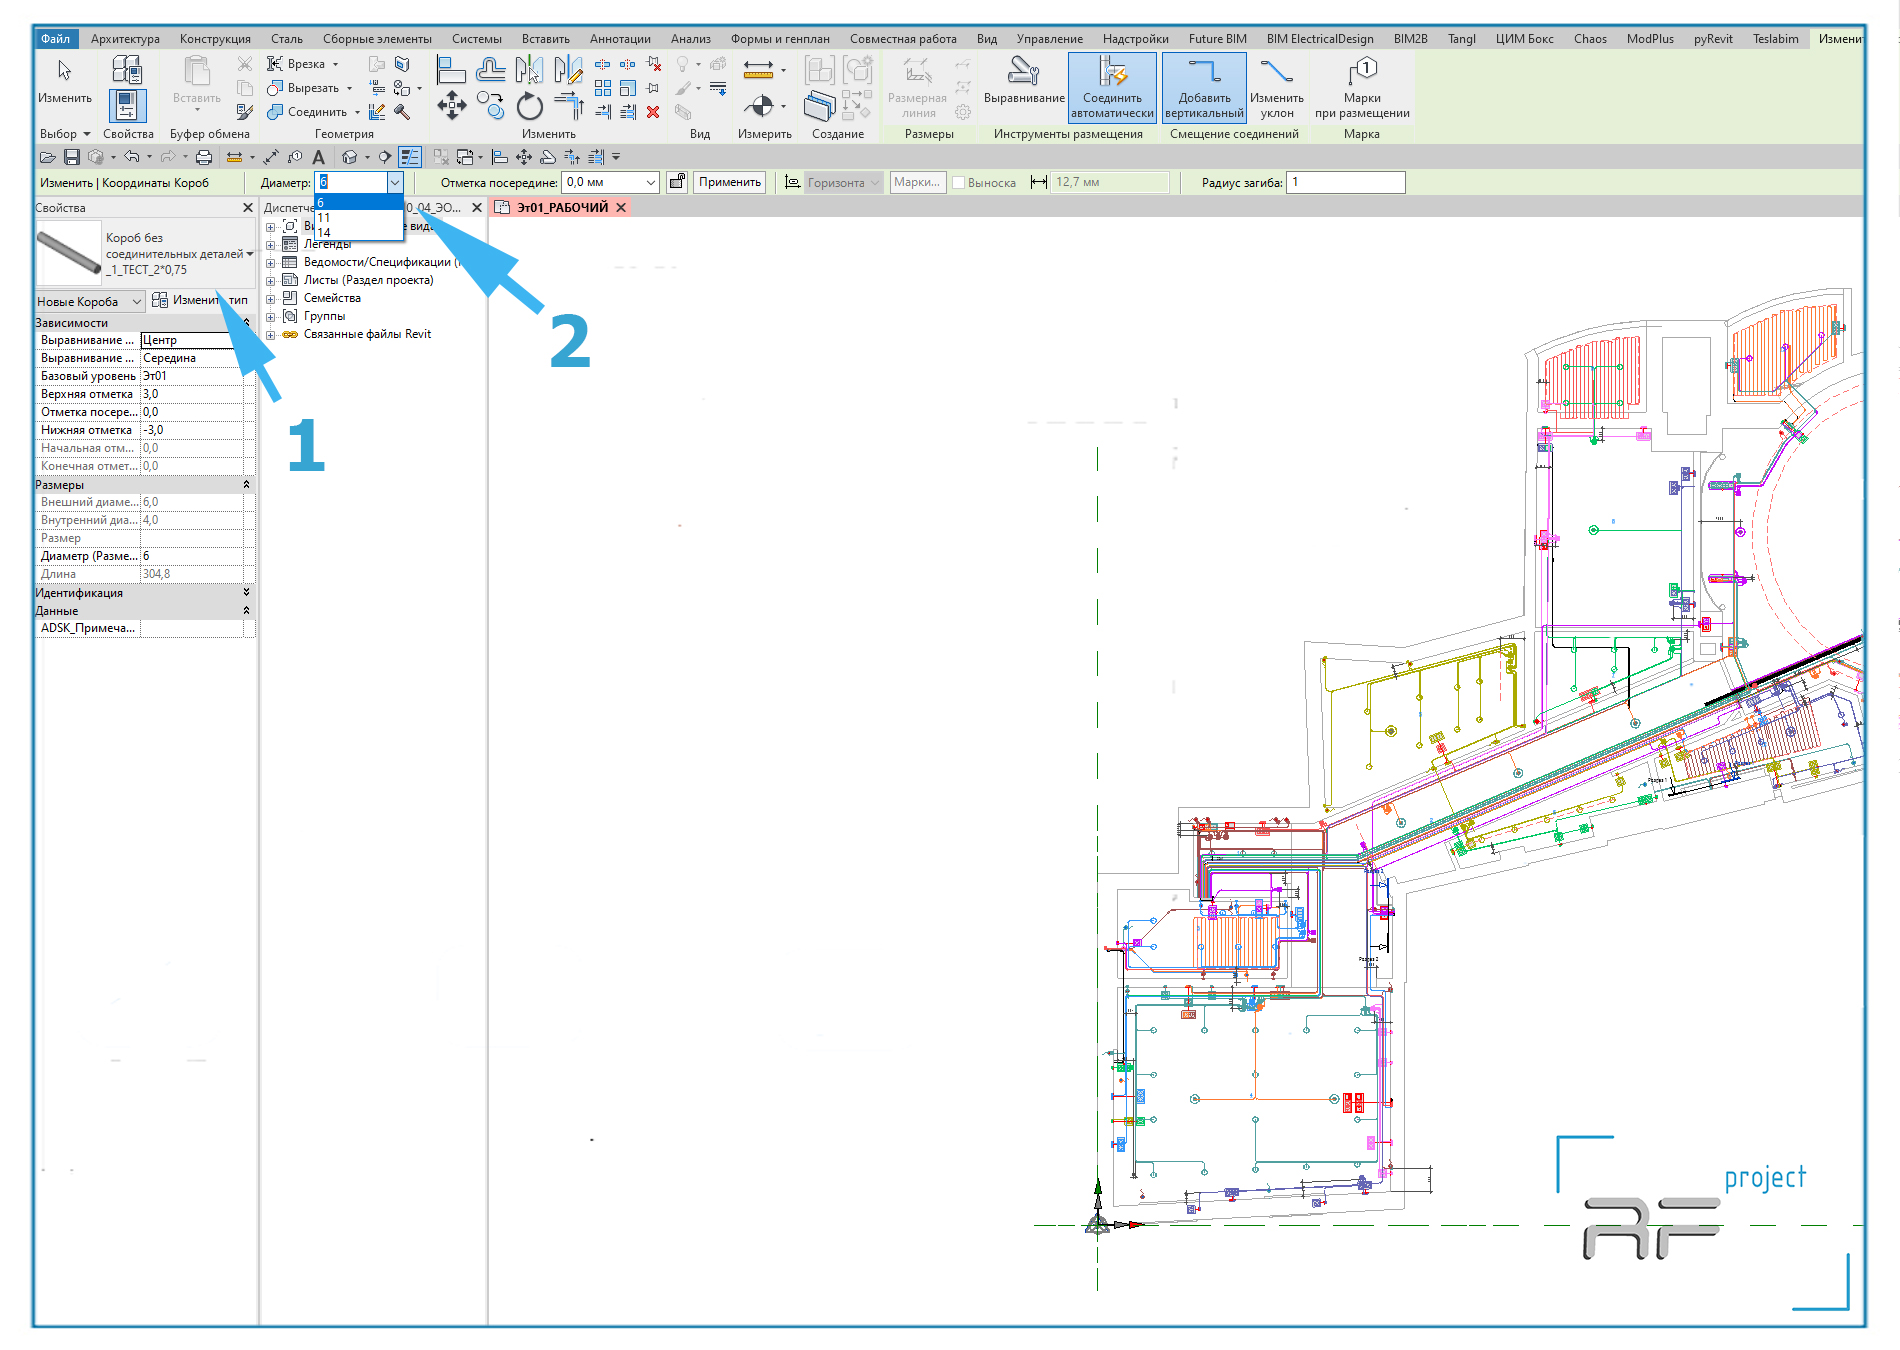Viewport: 1900px width, 1350px height.
Task: Open the type selector dropdown for Короб без соединительных деталей
Action: [x=249, y=254]
